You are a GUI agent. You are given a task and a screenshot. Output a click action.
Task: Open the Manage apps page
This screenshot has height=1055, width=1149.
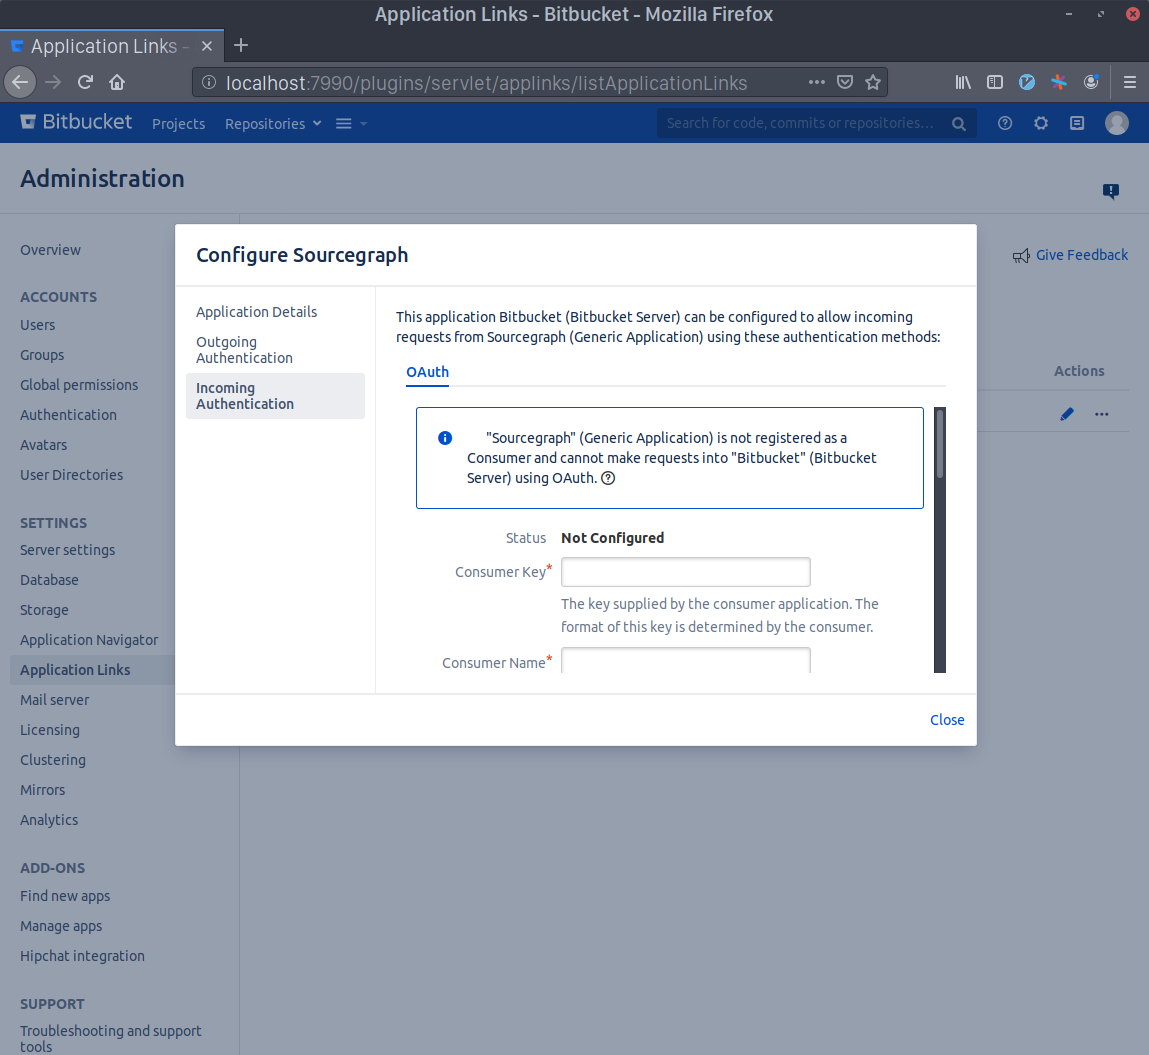[x=61, y=926]
